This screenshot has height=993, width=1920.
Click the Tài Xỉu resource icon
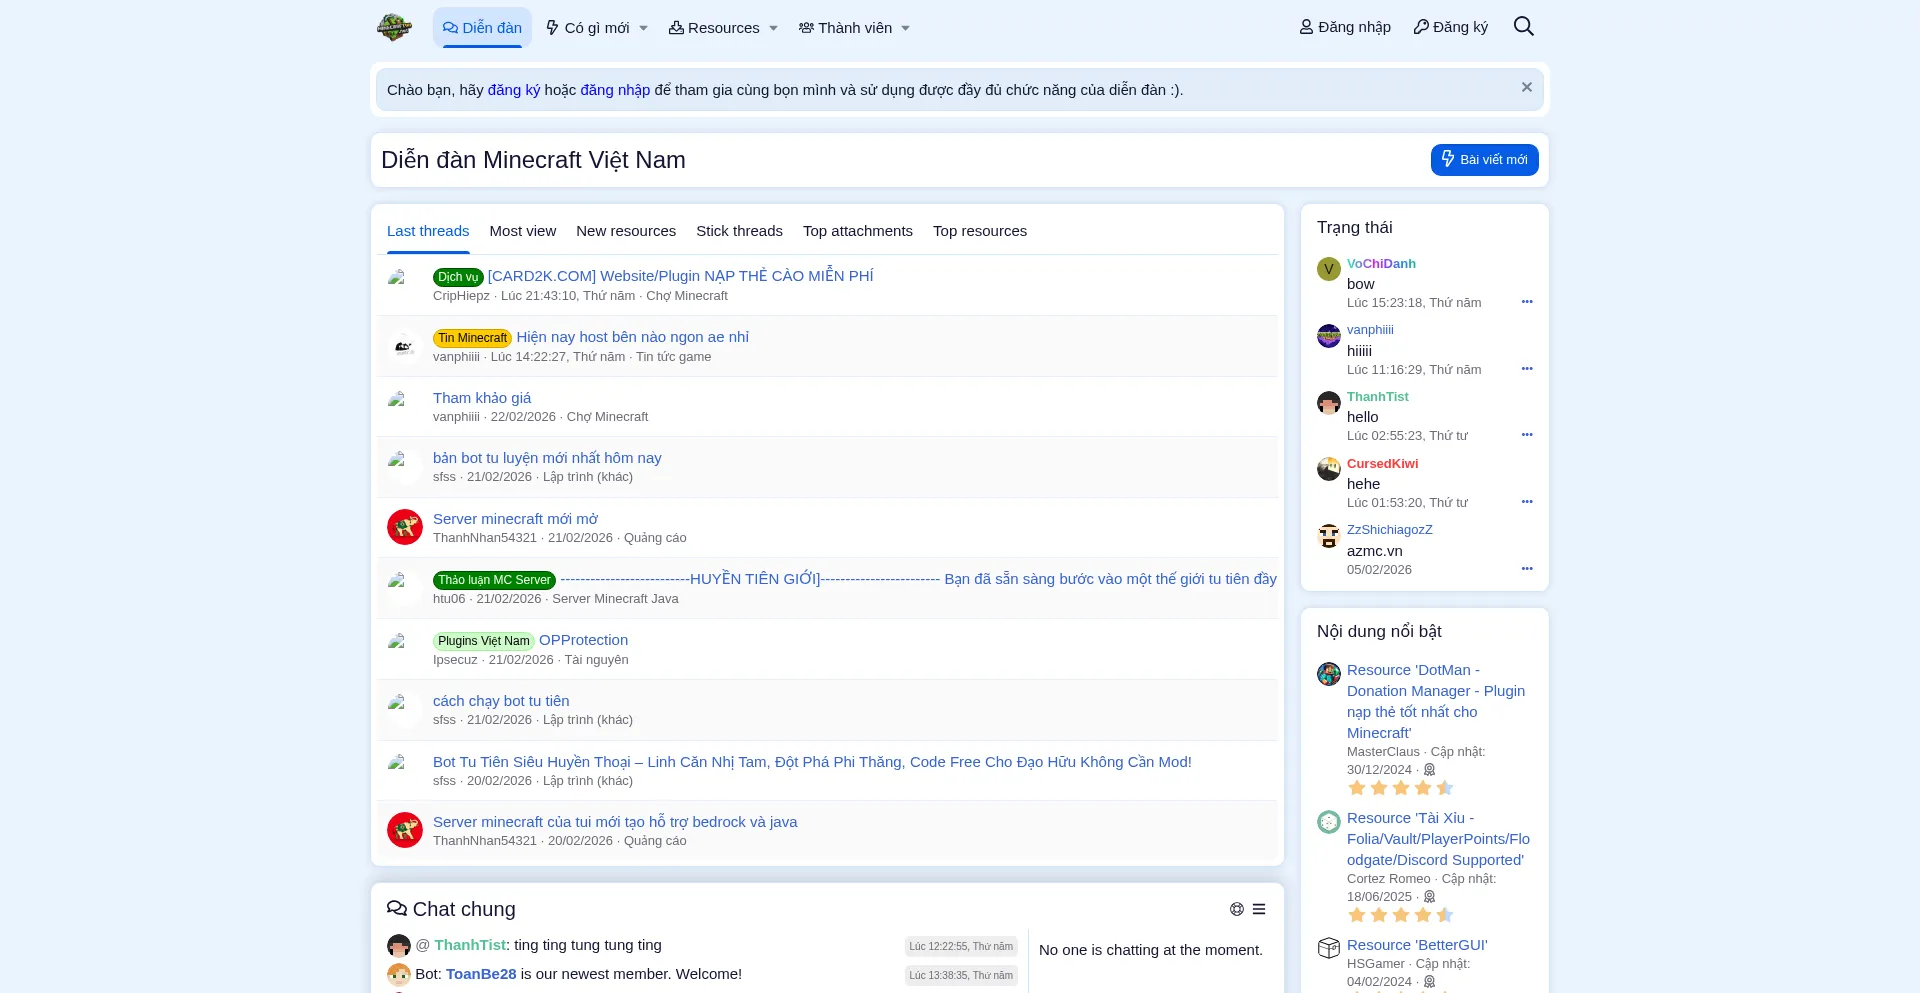pos(1328,822)
